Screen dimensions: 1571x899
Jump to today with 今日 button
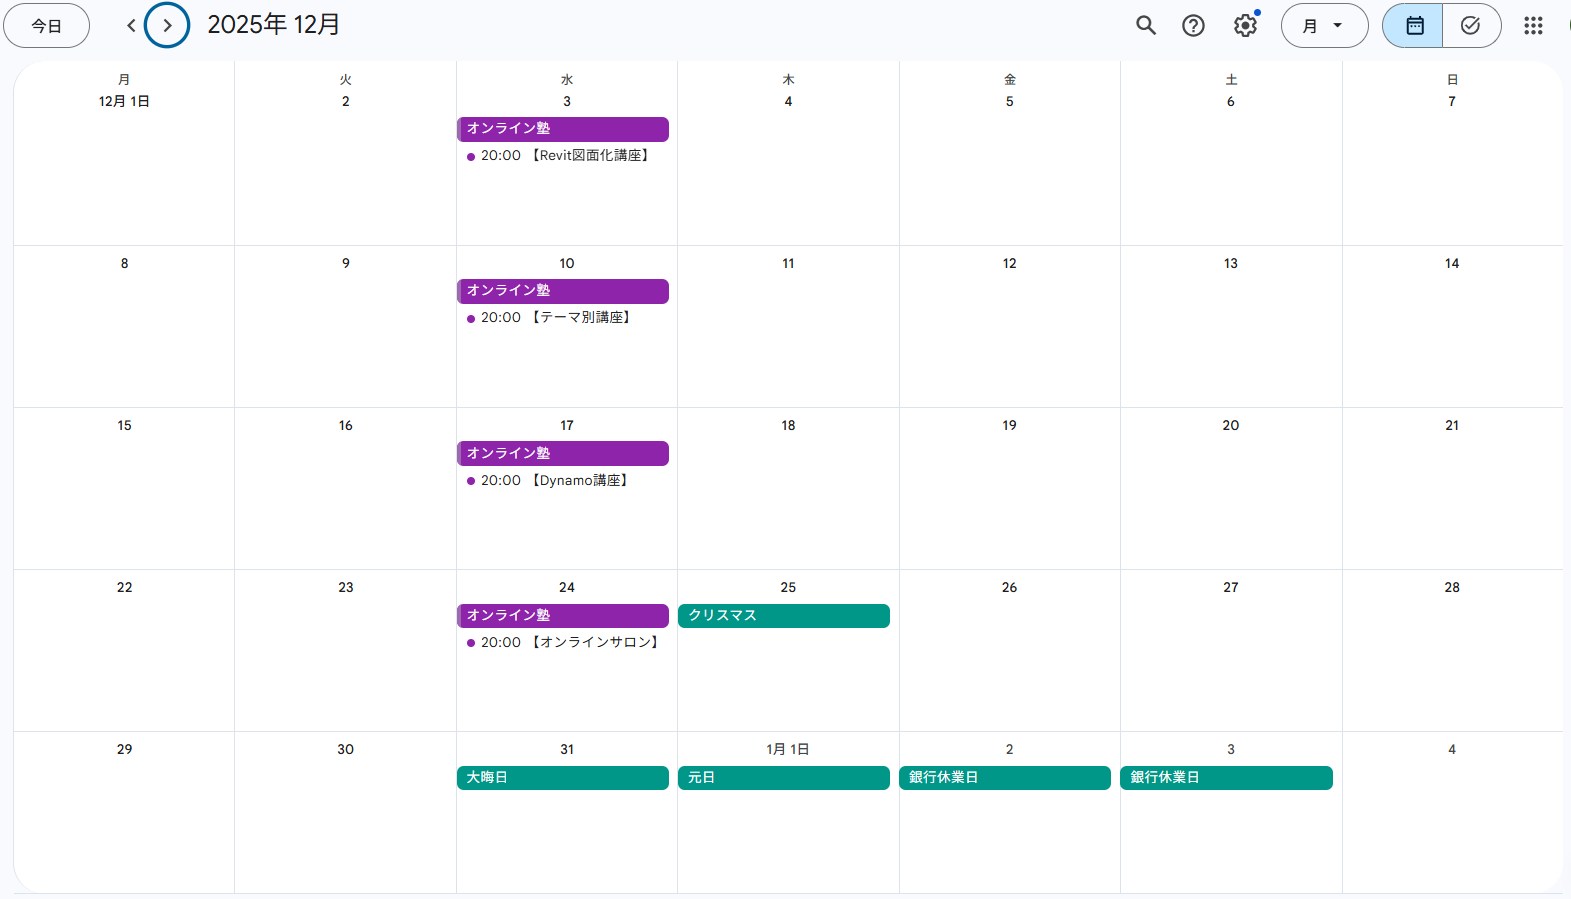[x=46, y=26]
